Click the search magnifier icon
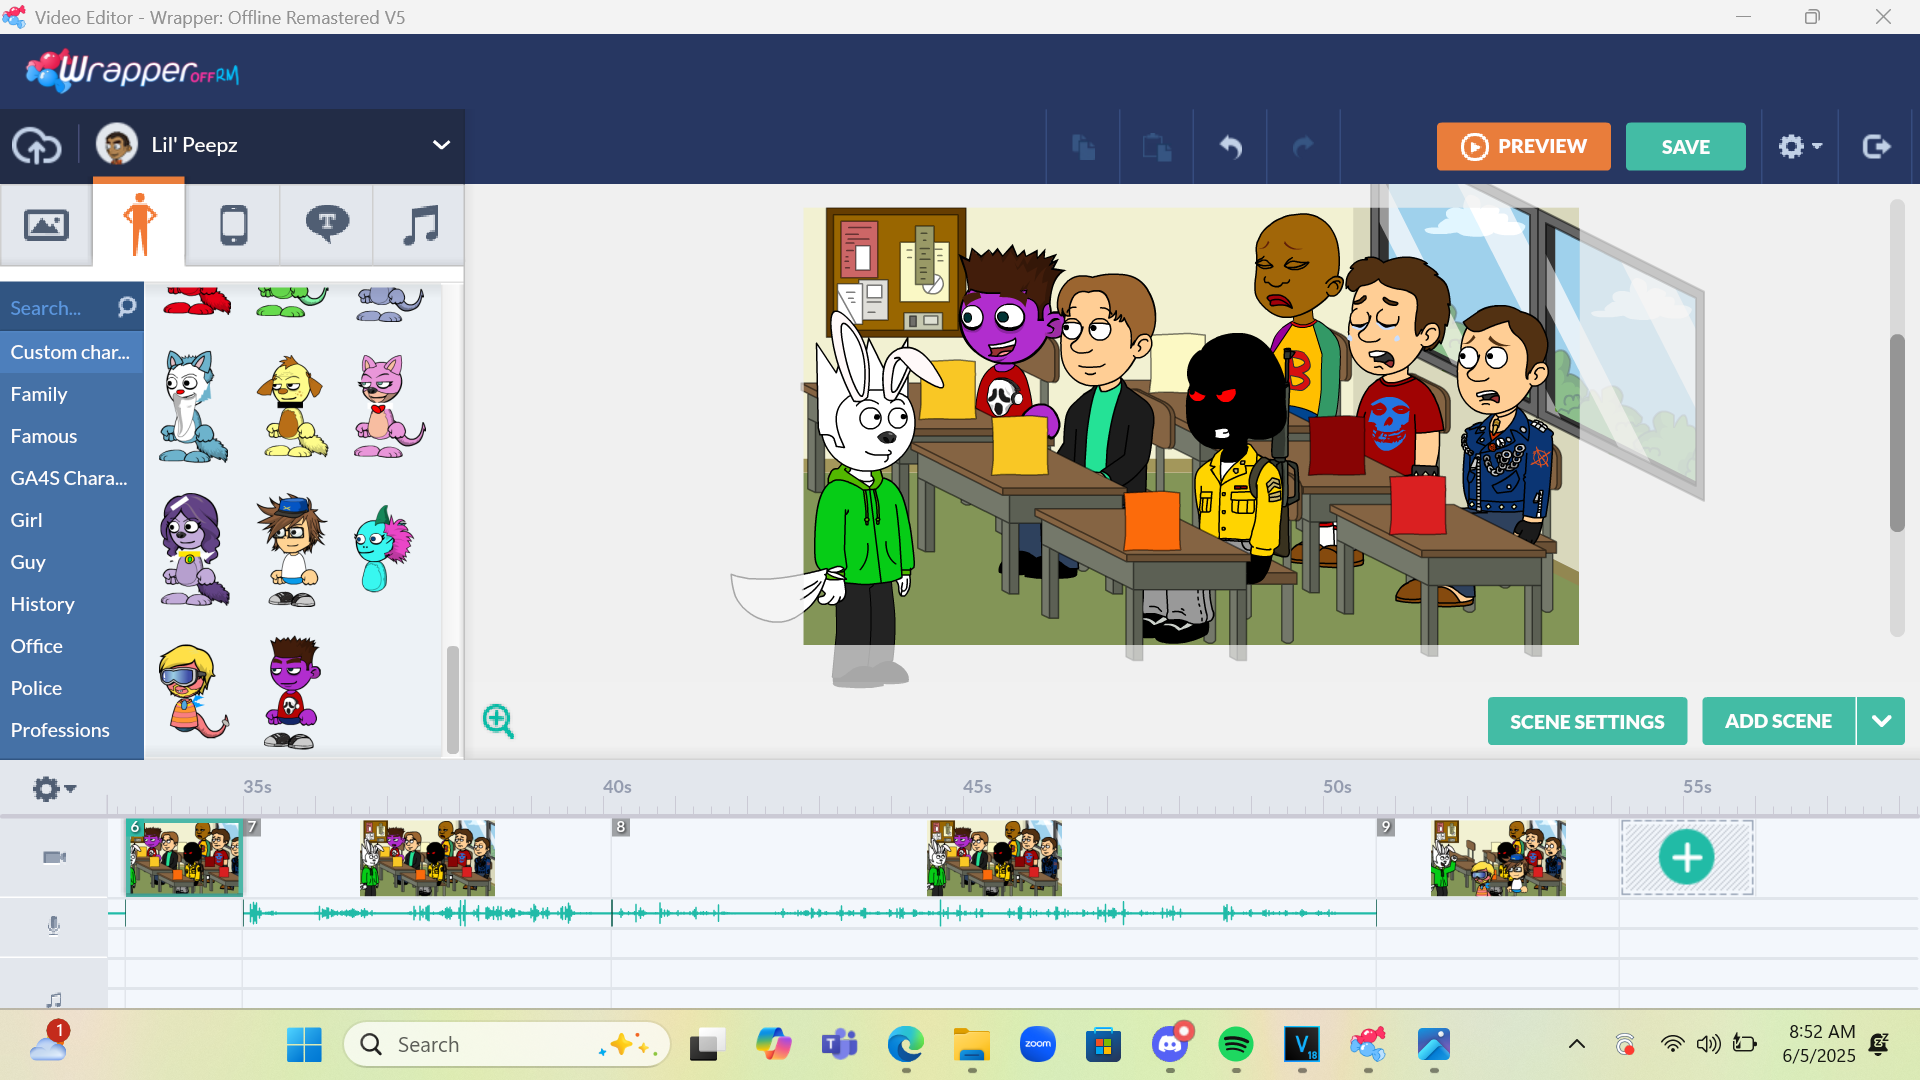Screen dimensions: 1920x1080 [126, 307]
